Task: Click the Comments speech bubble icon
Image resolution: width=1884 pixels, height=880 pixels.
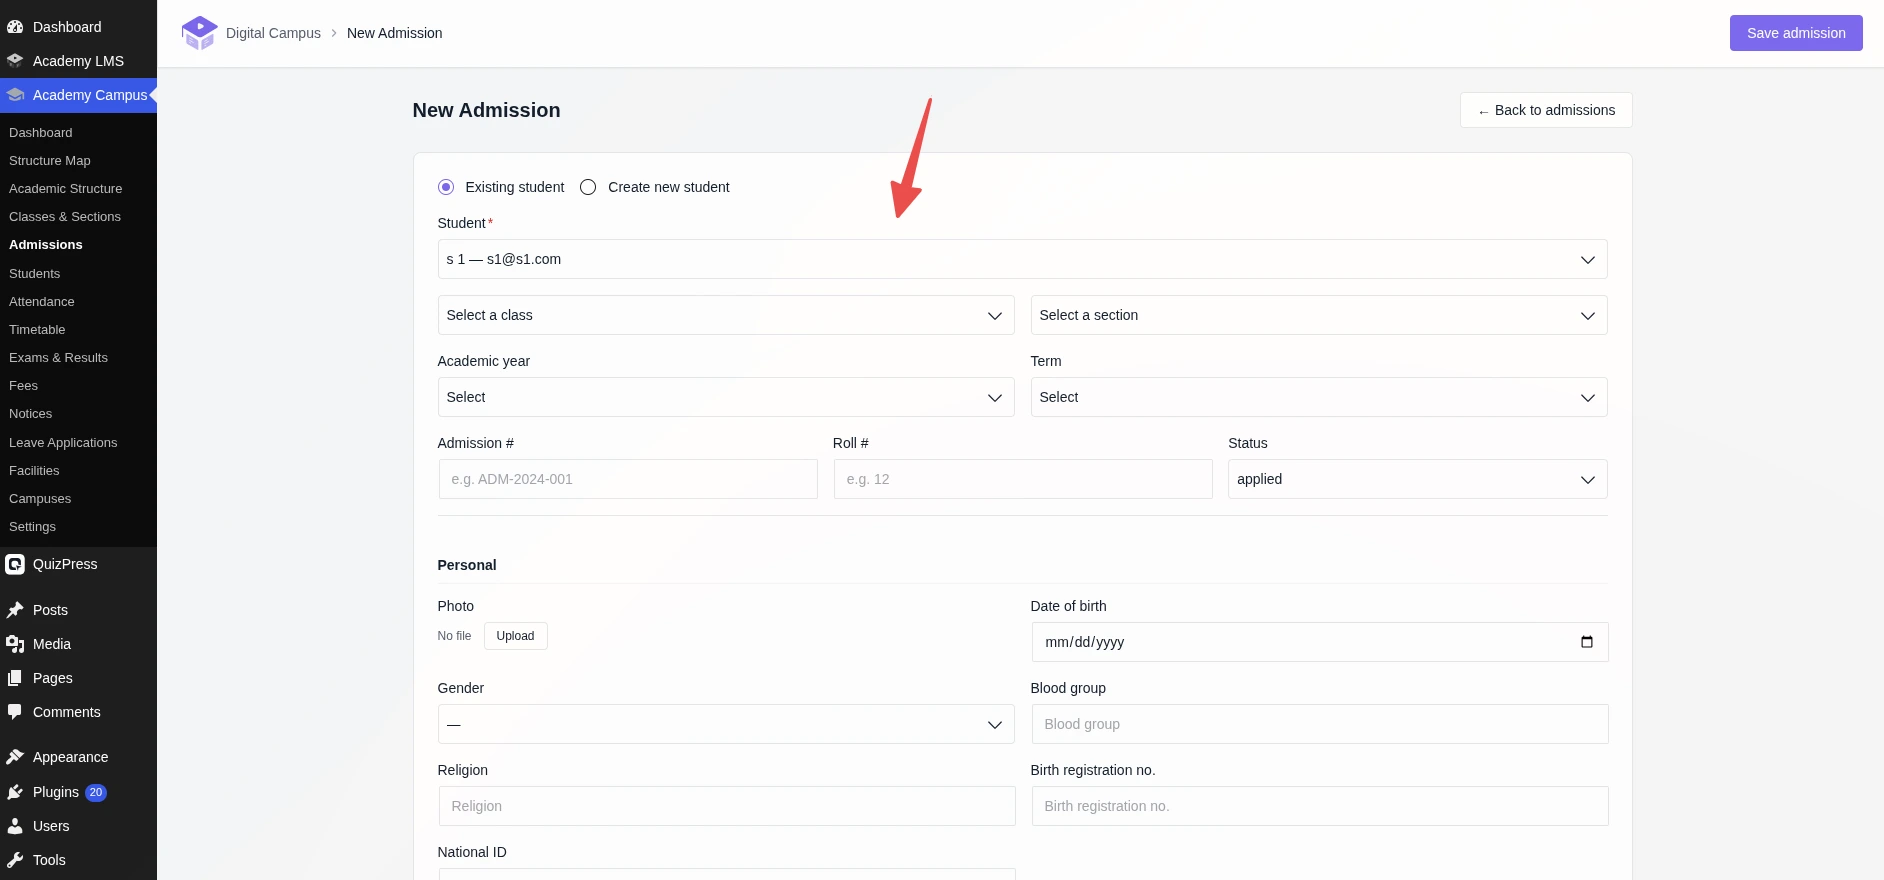Action: pyautogui.click(x=15, y=712)
